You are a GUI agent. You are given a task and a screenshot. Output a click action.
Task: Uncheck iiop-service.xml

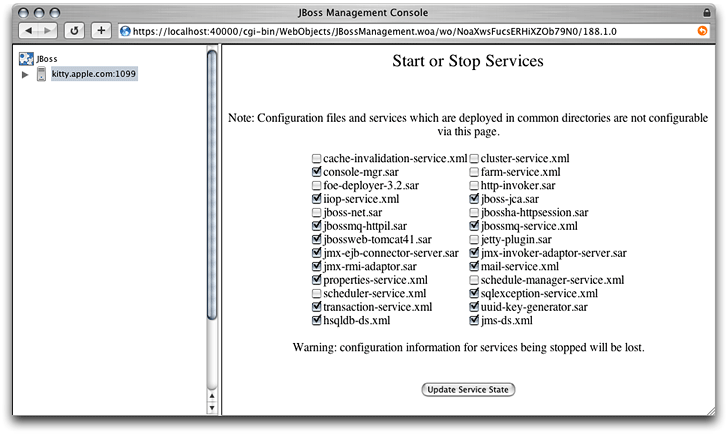tap(316, 199)
